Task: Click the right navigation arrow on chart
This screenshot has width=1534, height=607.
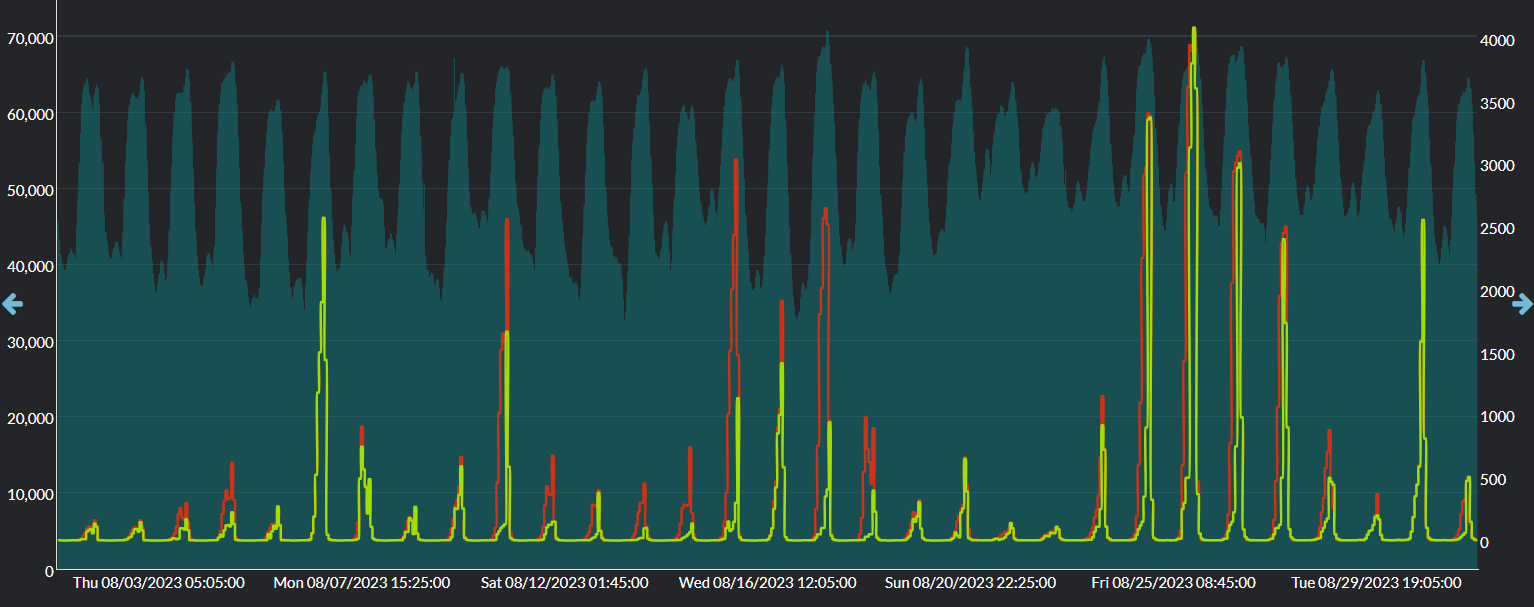Action: pyautogui.click(x=1522, y=304)
